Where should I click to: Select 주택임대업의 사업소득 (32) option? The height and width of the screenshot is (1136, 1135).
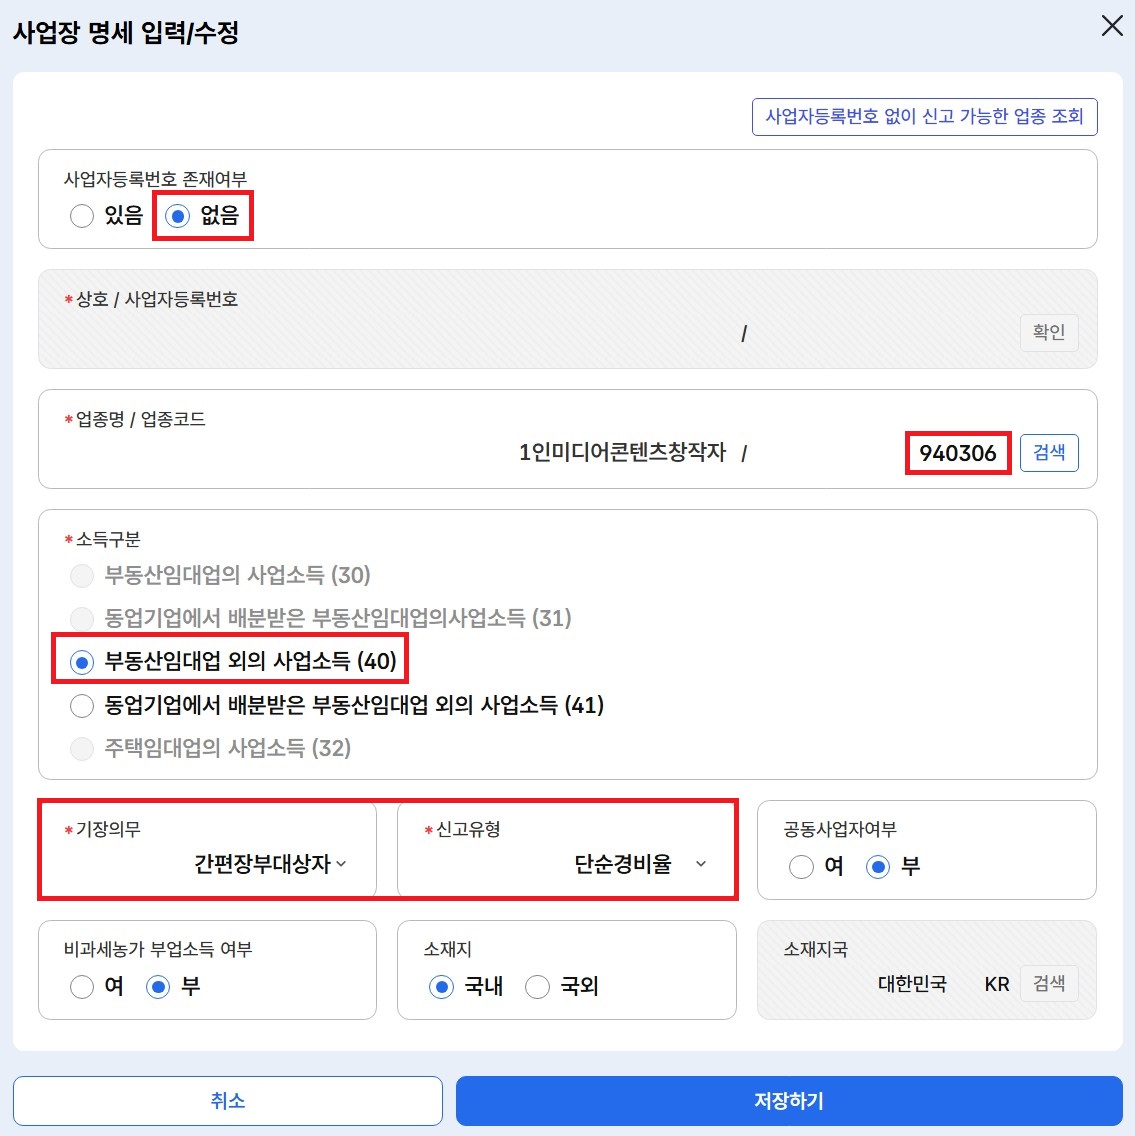(x=82, y=748)
